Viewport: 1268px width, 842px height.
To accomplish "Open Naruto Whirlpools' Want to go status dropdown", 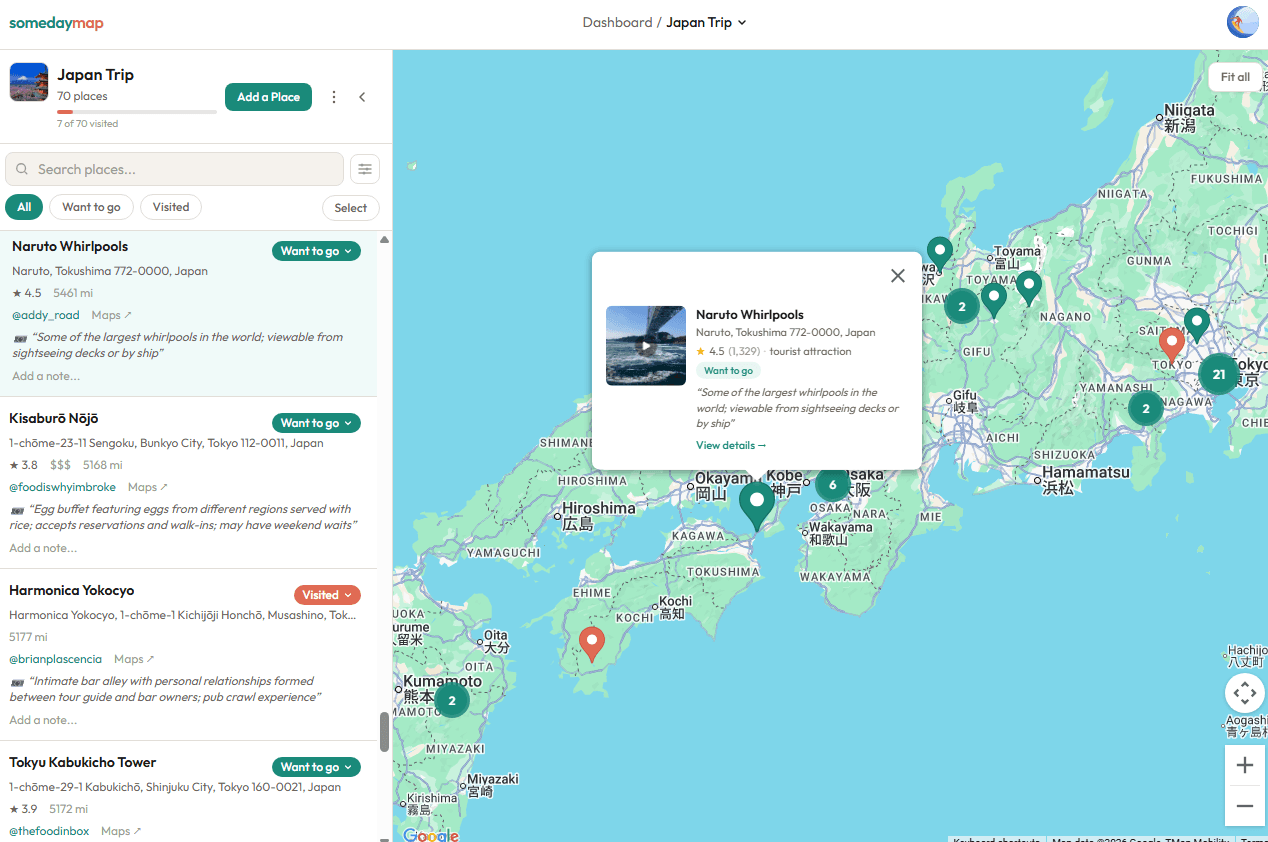I will tap(316, 251).
